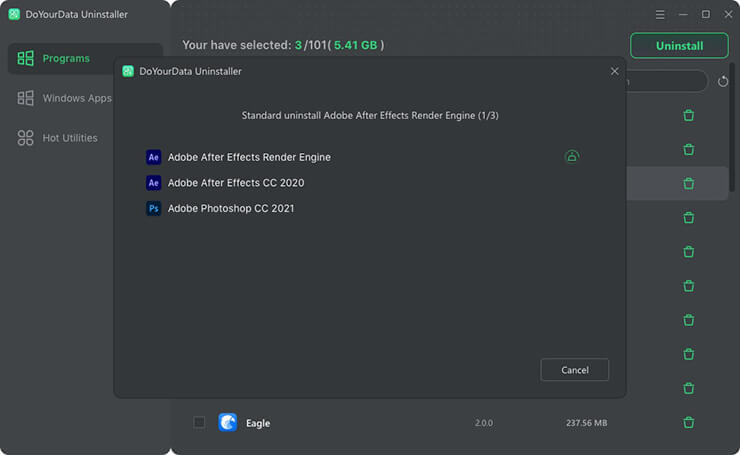Click the Photoshop CC 2021 Ps icon
The height and width of the screenshot is (455, 740).
[154, 209]
